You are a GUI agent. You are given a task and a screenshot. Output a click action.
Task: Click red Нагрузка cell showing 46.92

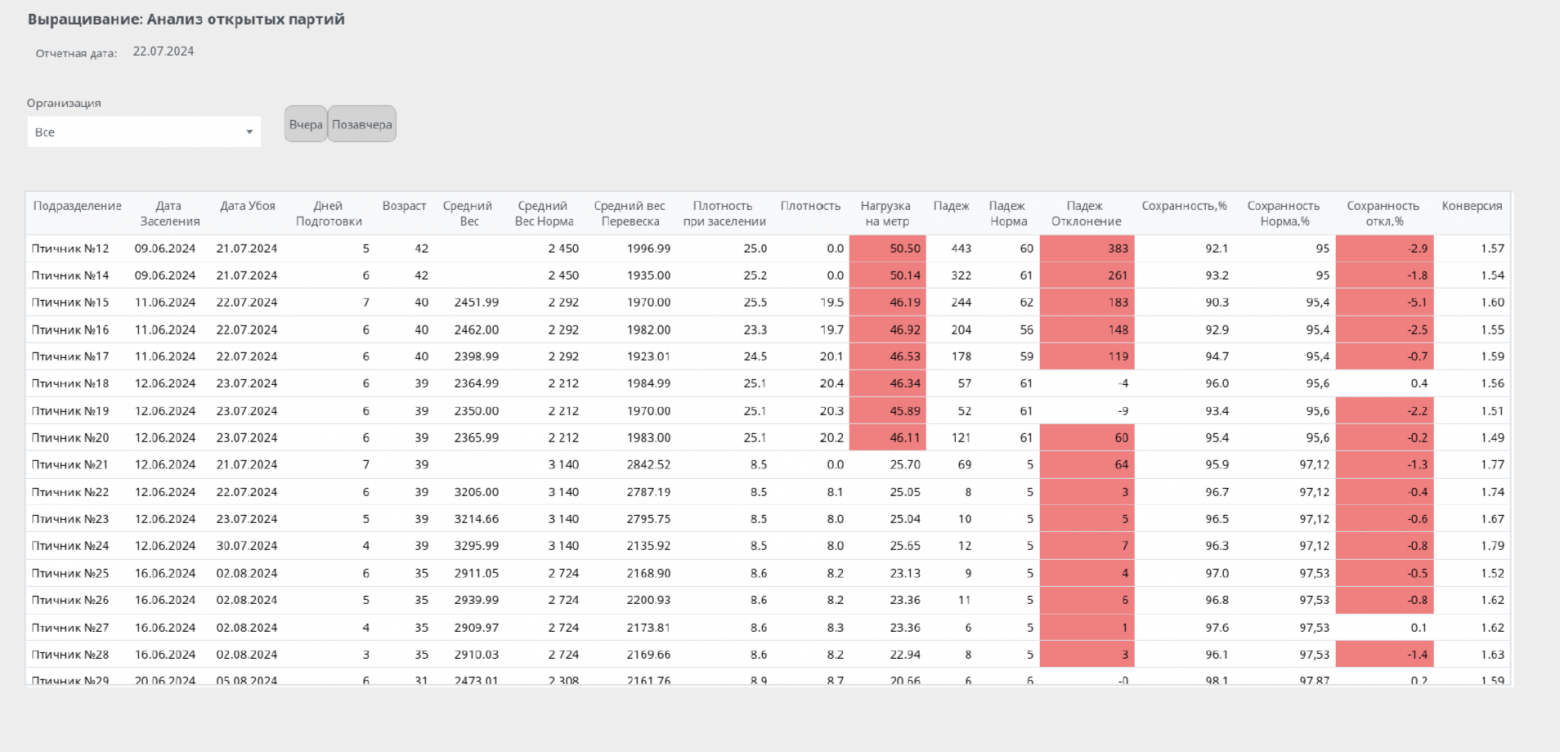887,329
